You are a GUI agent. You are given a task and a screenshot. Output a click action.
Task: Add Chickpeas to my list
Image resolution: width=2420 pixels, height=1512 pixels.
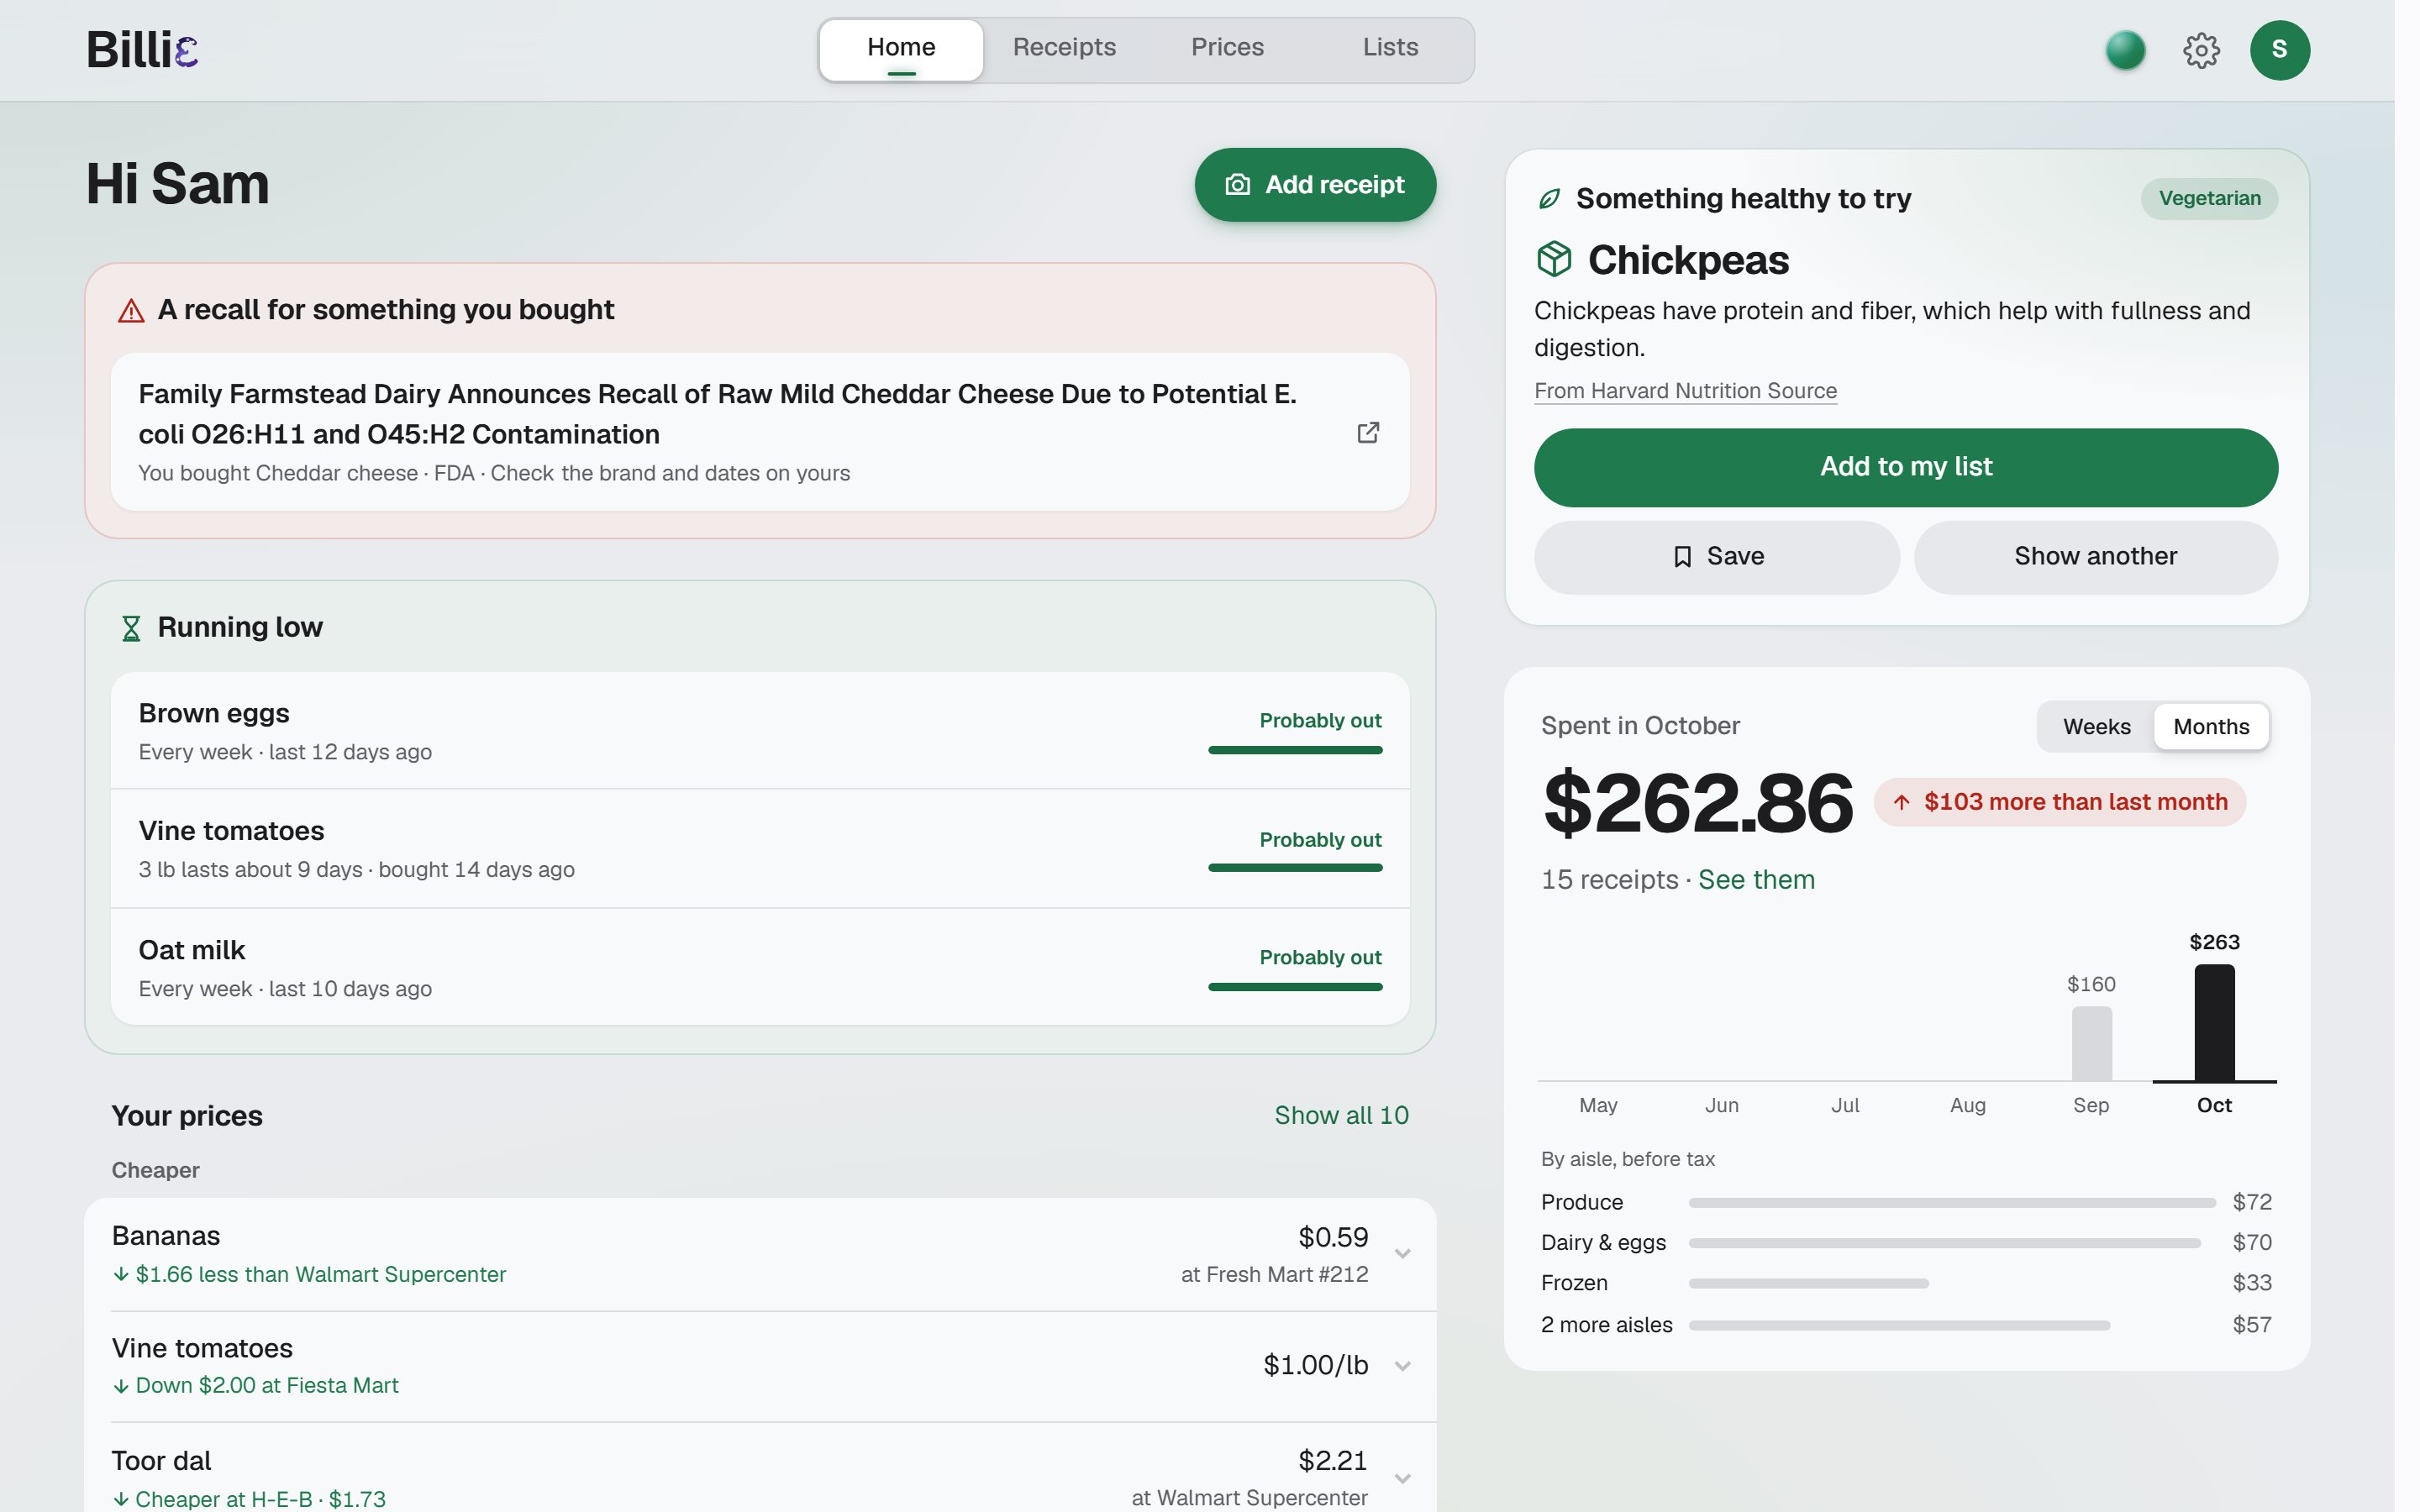1905,467
